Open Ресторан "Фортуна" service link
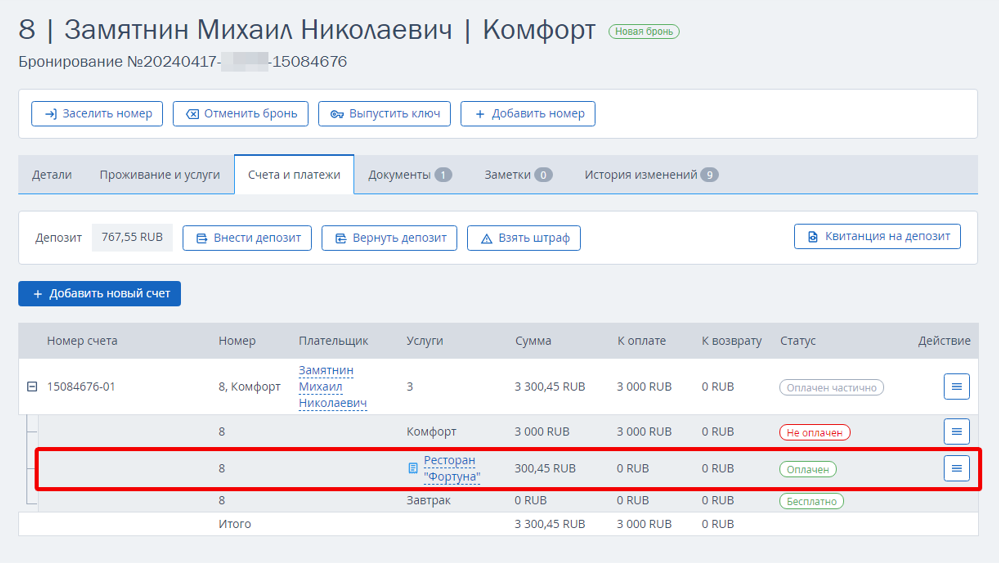Screen dimensions: 999x563 (452, 468)
